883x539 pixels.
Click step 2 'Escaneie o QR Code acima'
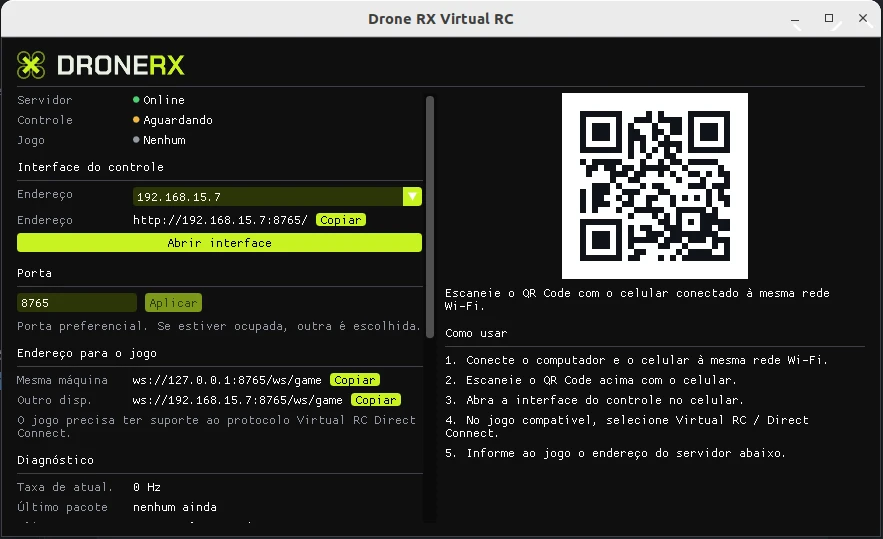click(x=591, y=380)
